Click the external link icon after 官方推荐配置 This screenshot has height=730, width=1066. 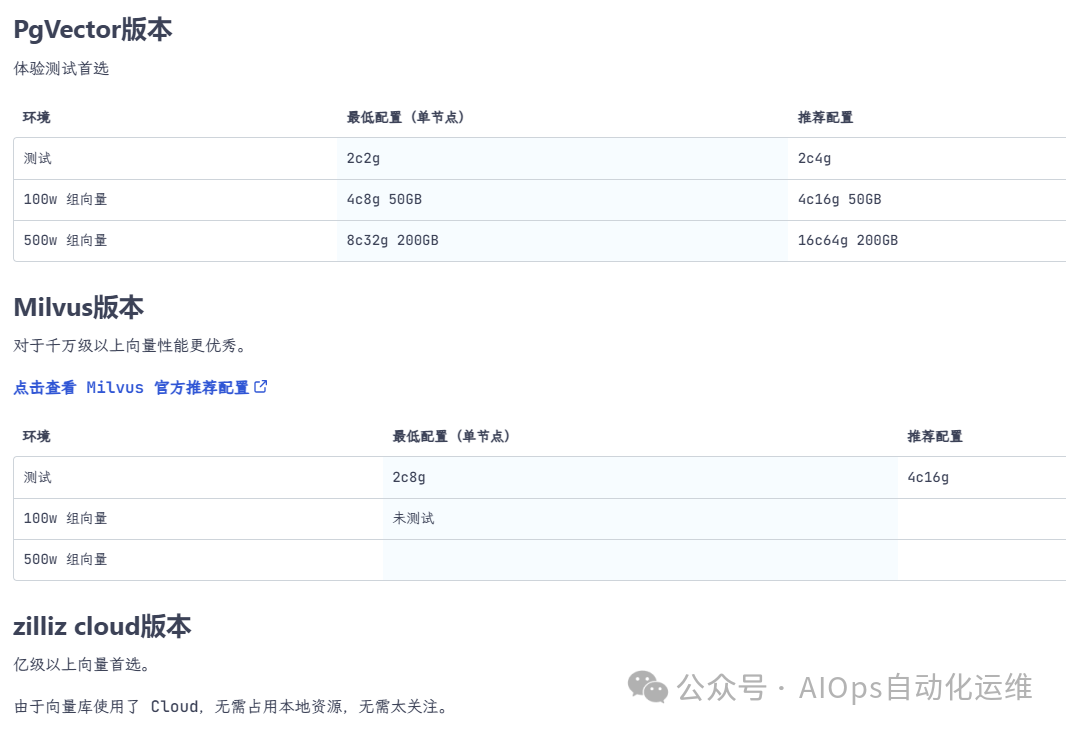click(x=260, y=387)
